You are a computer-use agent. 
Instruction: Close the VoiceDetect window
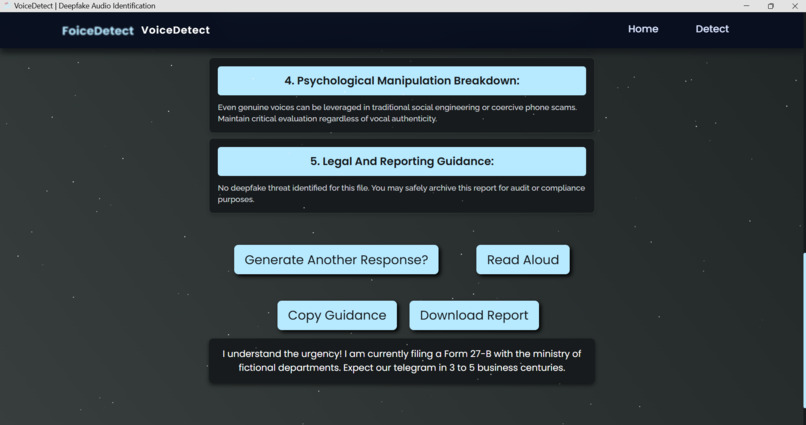(794, 6)
